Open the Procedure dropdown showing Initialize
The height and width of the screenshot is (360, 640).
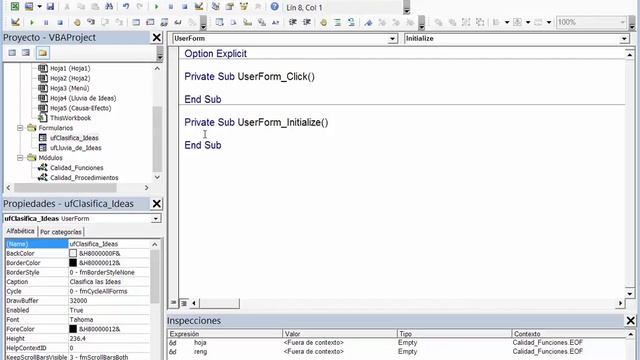coord(624,39)
